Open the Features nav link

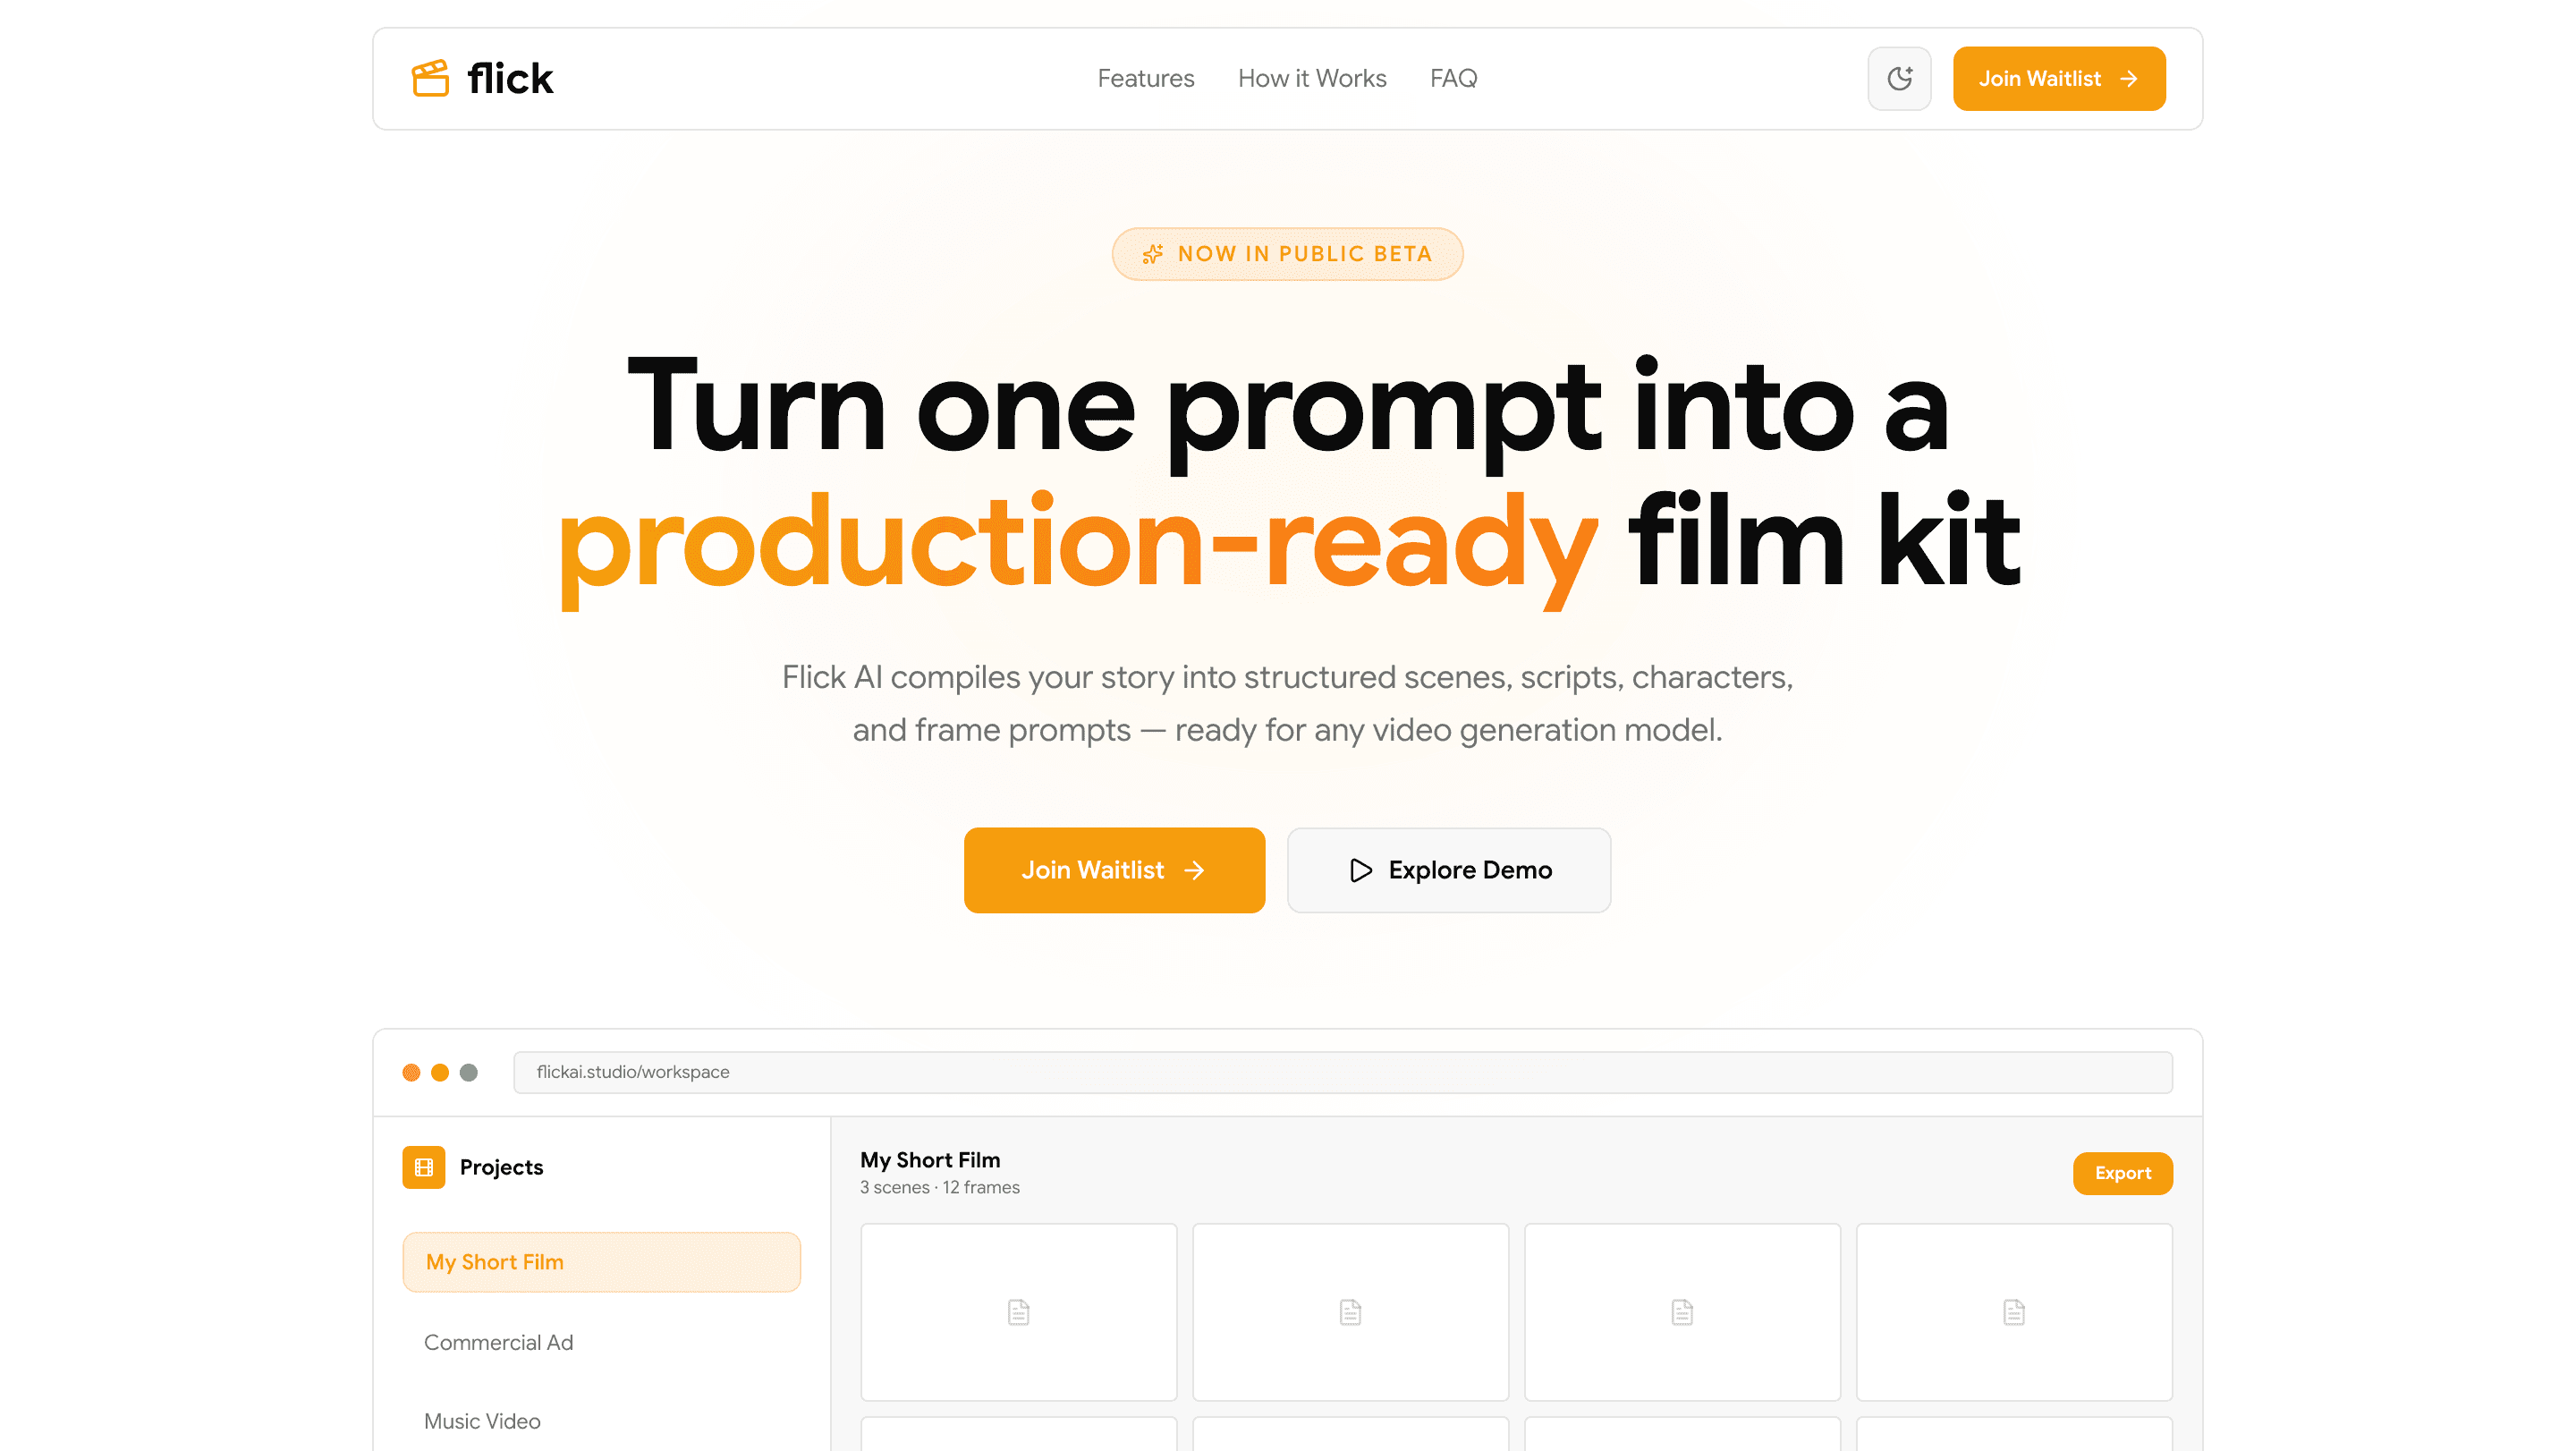point(1145,78)
